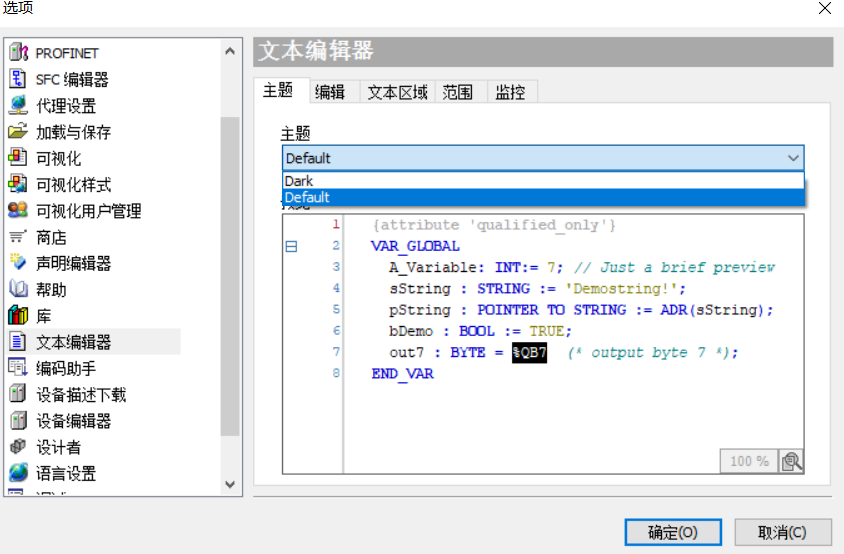Choose Default from the theme list
Image resolution: width=844 pixels, height=554 pixels.
(x=543, y=198)
